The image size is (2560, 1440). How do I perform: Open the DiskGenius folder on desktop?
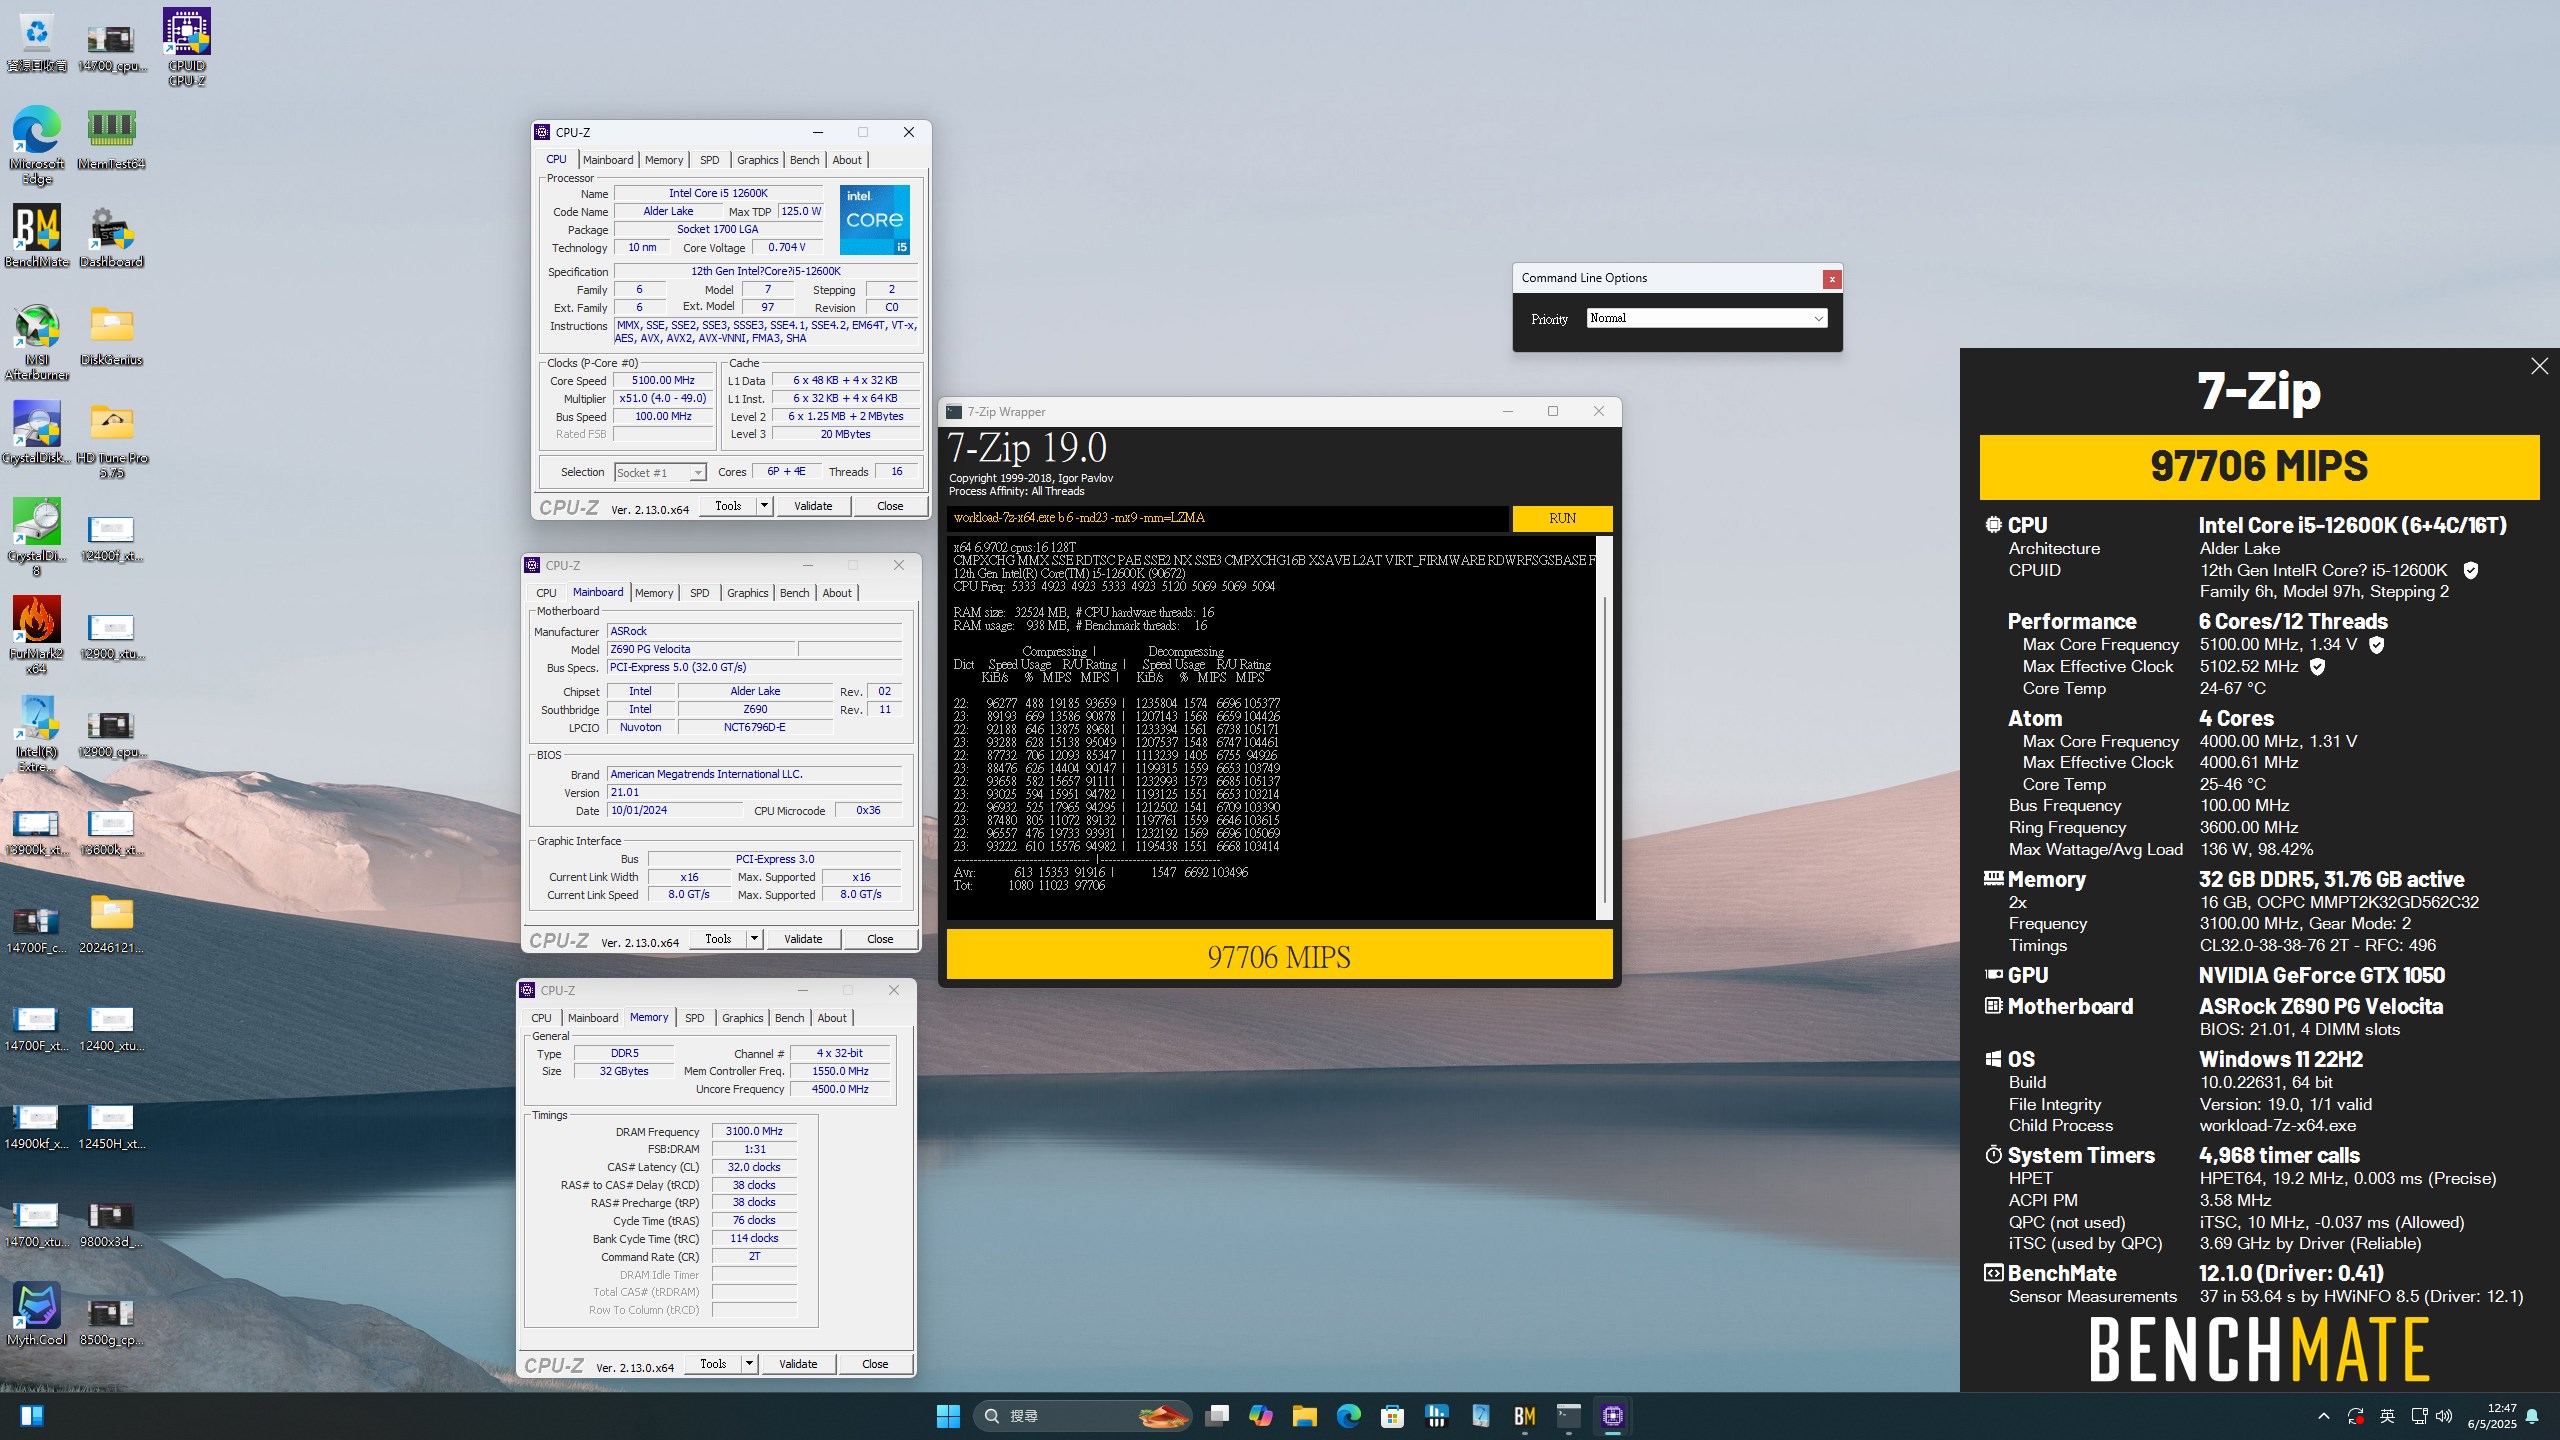pos(111,334)
